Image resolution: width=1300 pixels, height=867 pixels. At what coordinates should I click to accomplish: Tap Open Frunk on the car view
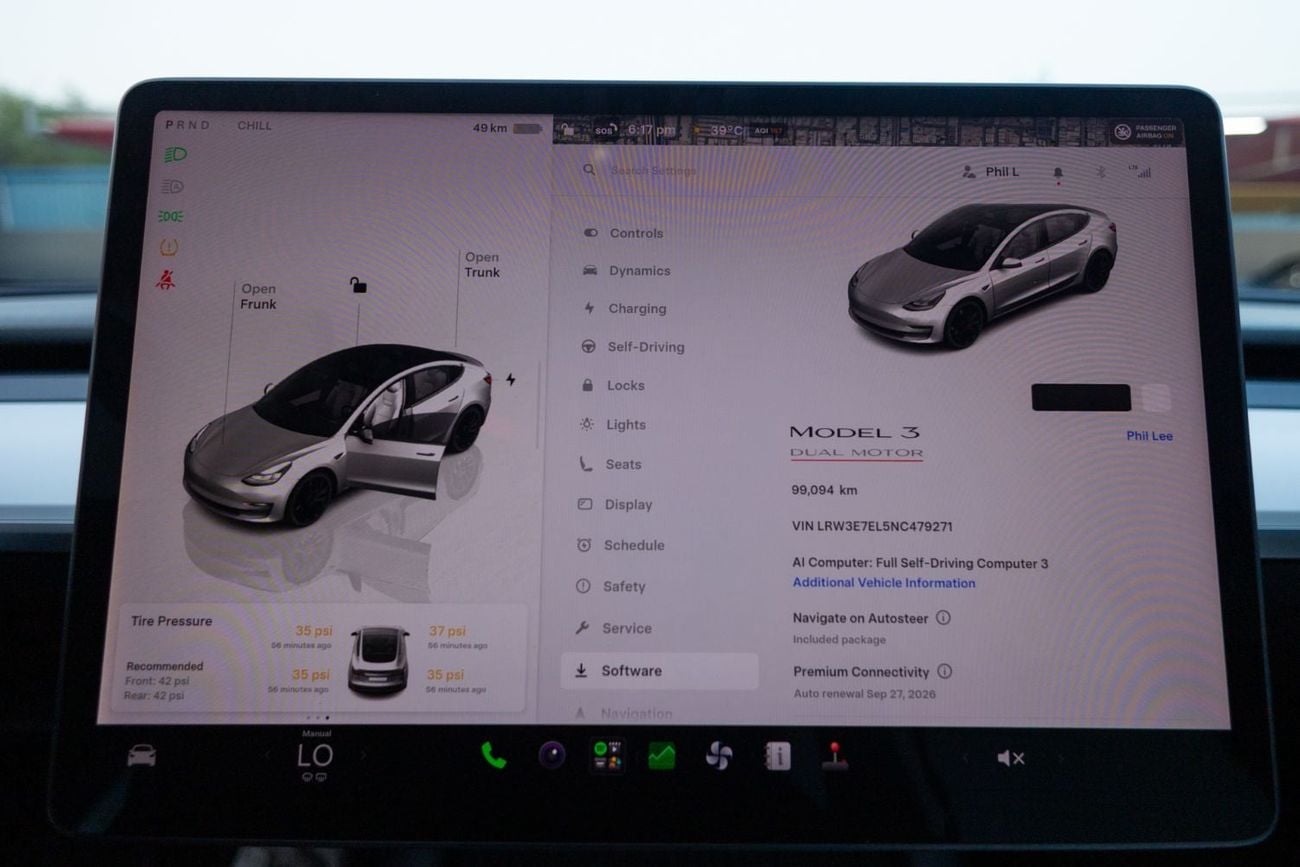tap(258, 297)
